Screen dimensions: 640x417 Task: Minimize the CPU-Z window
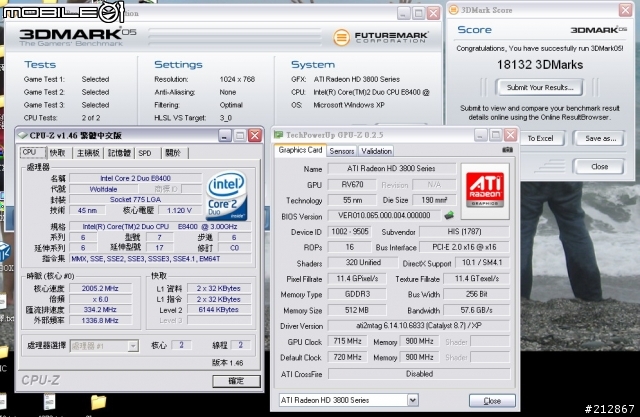[x=224, y=135]
